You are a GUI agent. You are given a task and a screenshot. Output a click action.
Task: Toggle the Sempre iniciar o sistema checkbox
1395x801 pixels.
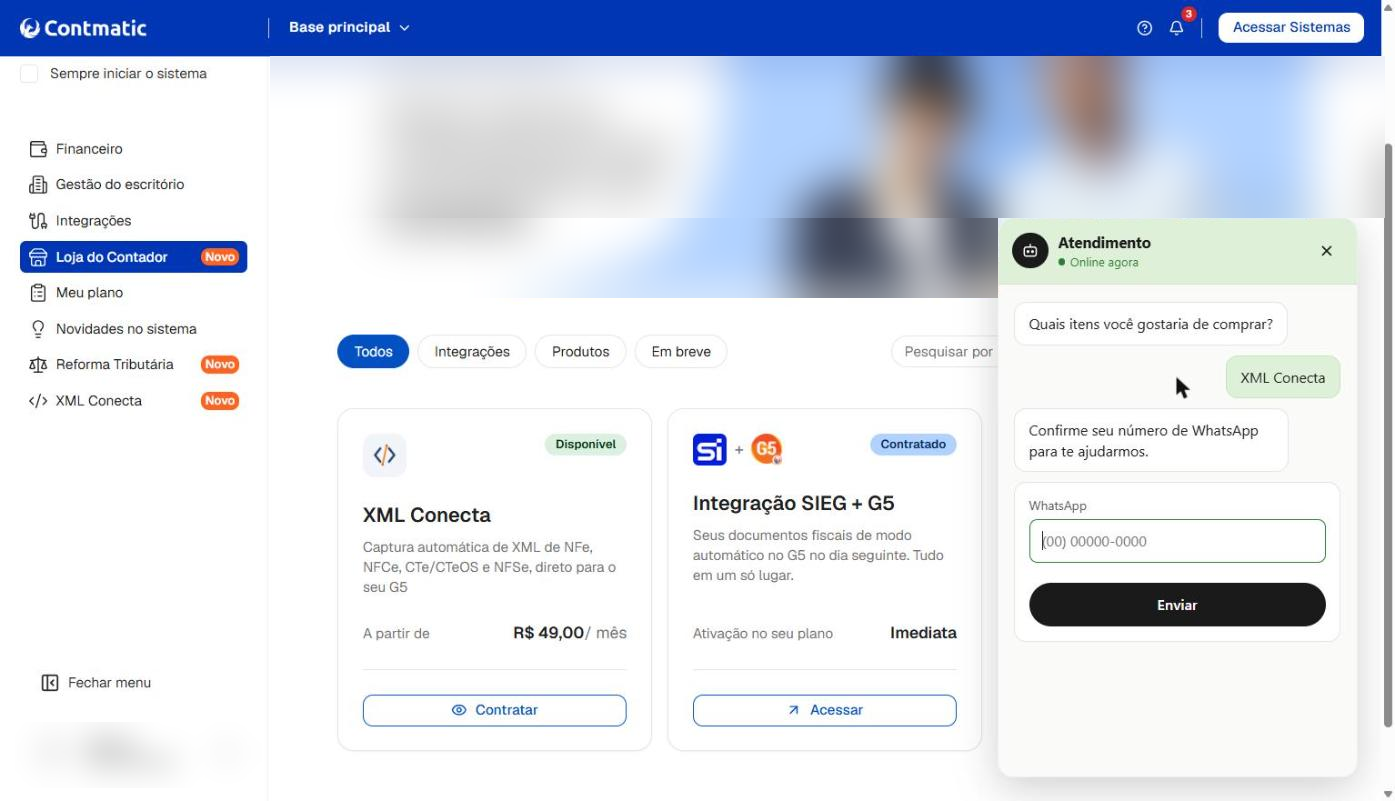point(29,74)
